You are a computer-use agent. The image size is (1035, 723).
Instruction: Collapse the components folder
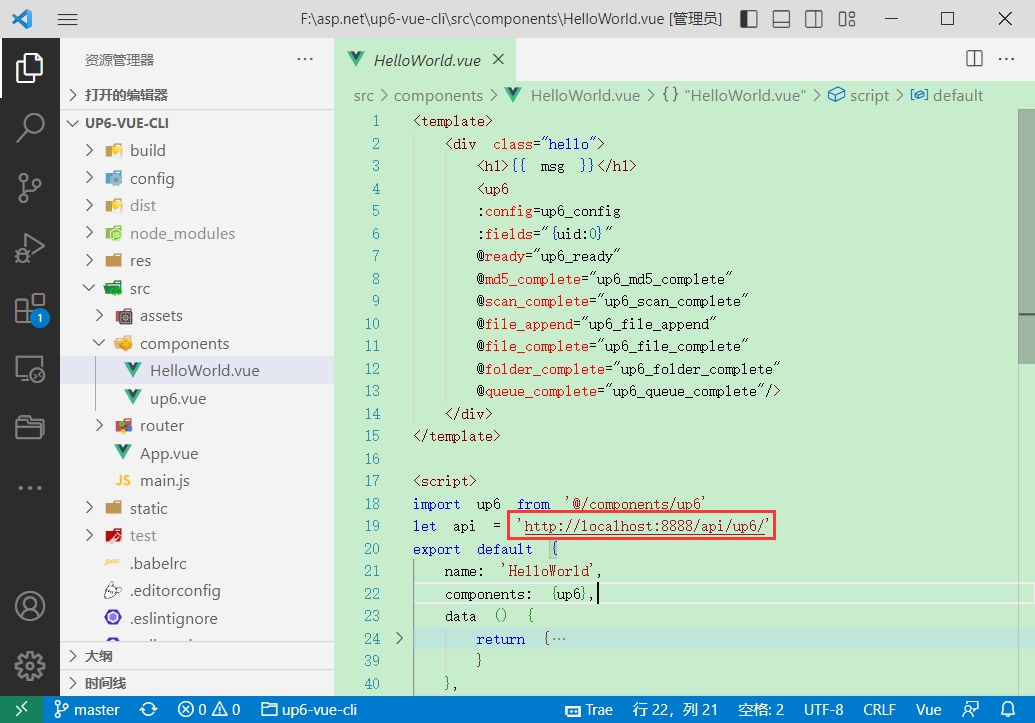coord(184,343)
